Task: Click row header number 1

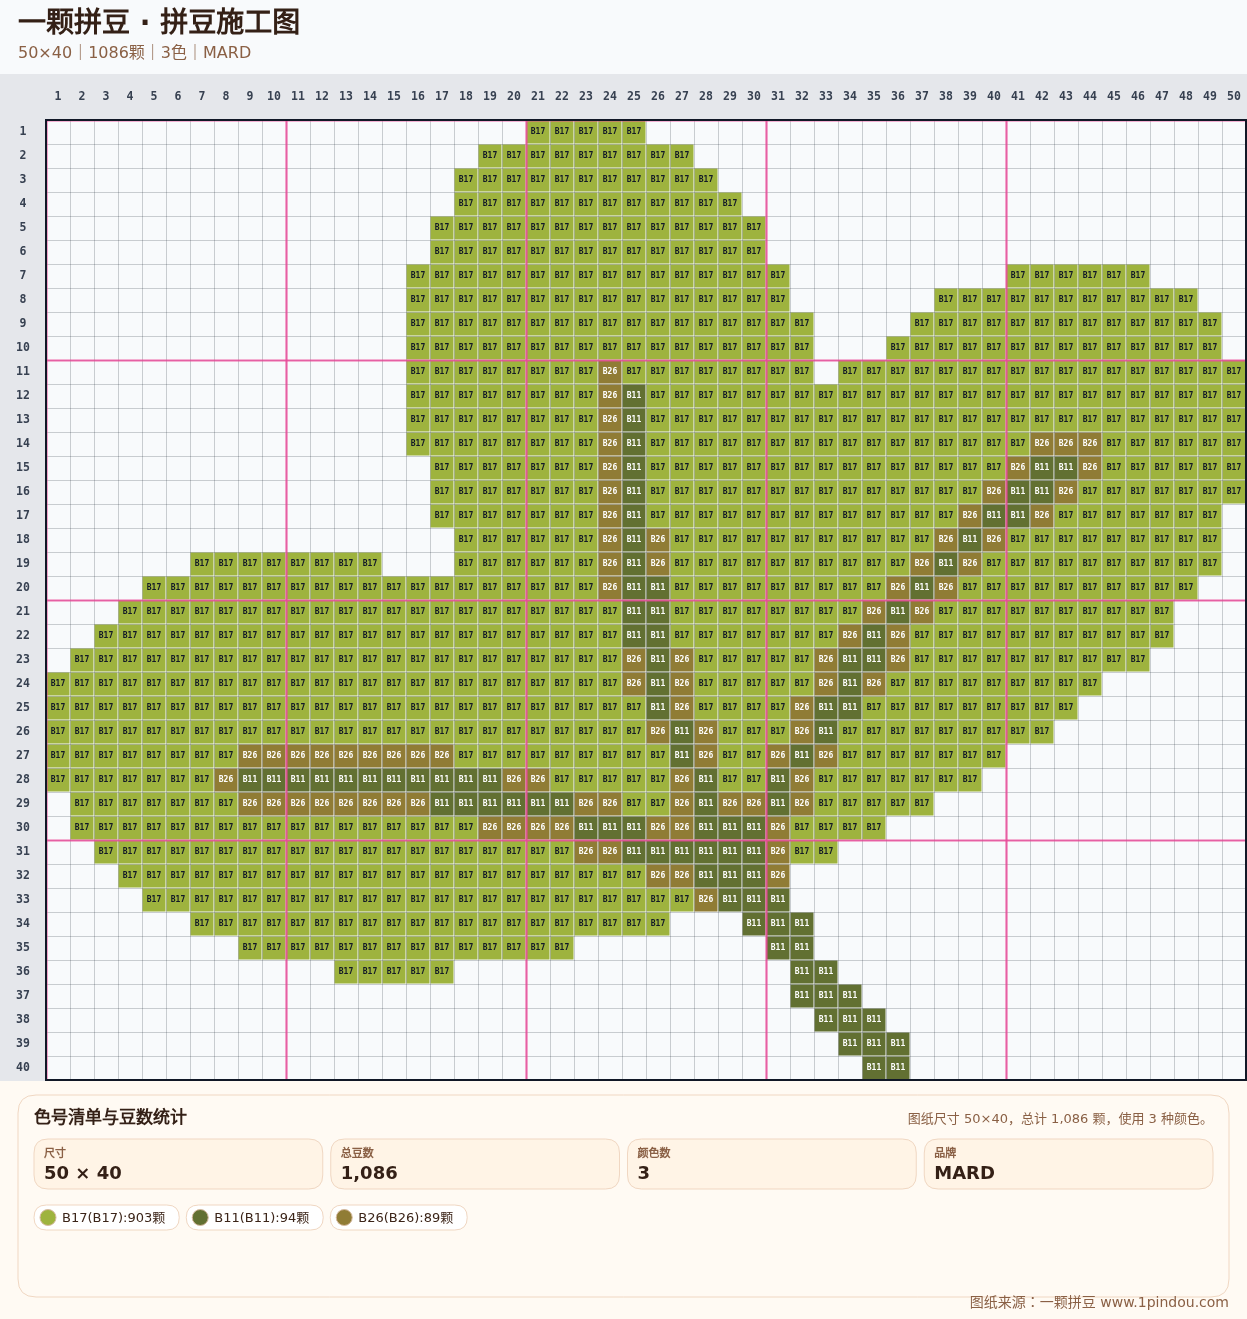Action: point(22,131)
